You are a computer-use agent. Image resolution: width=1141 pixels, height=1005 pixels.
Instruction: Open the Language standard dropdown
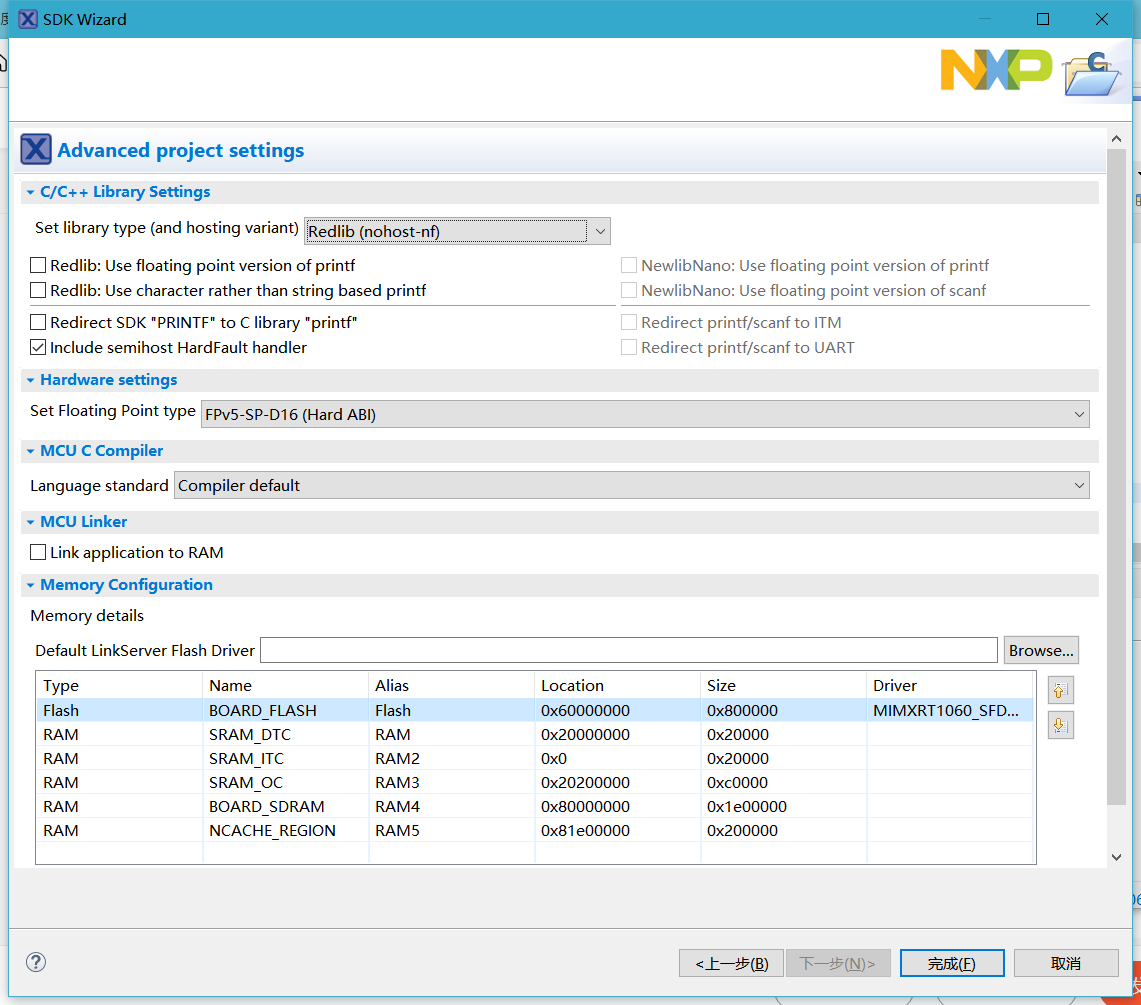(x=1079, y=485)
